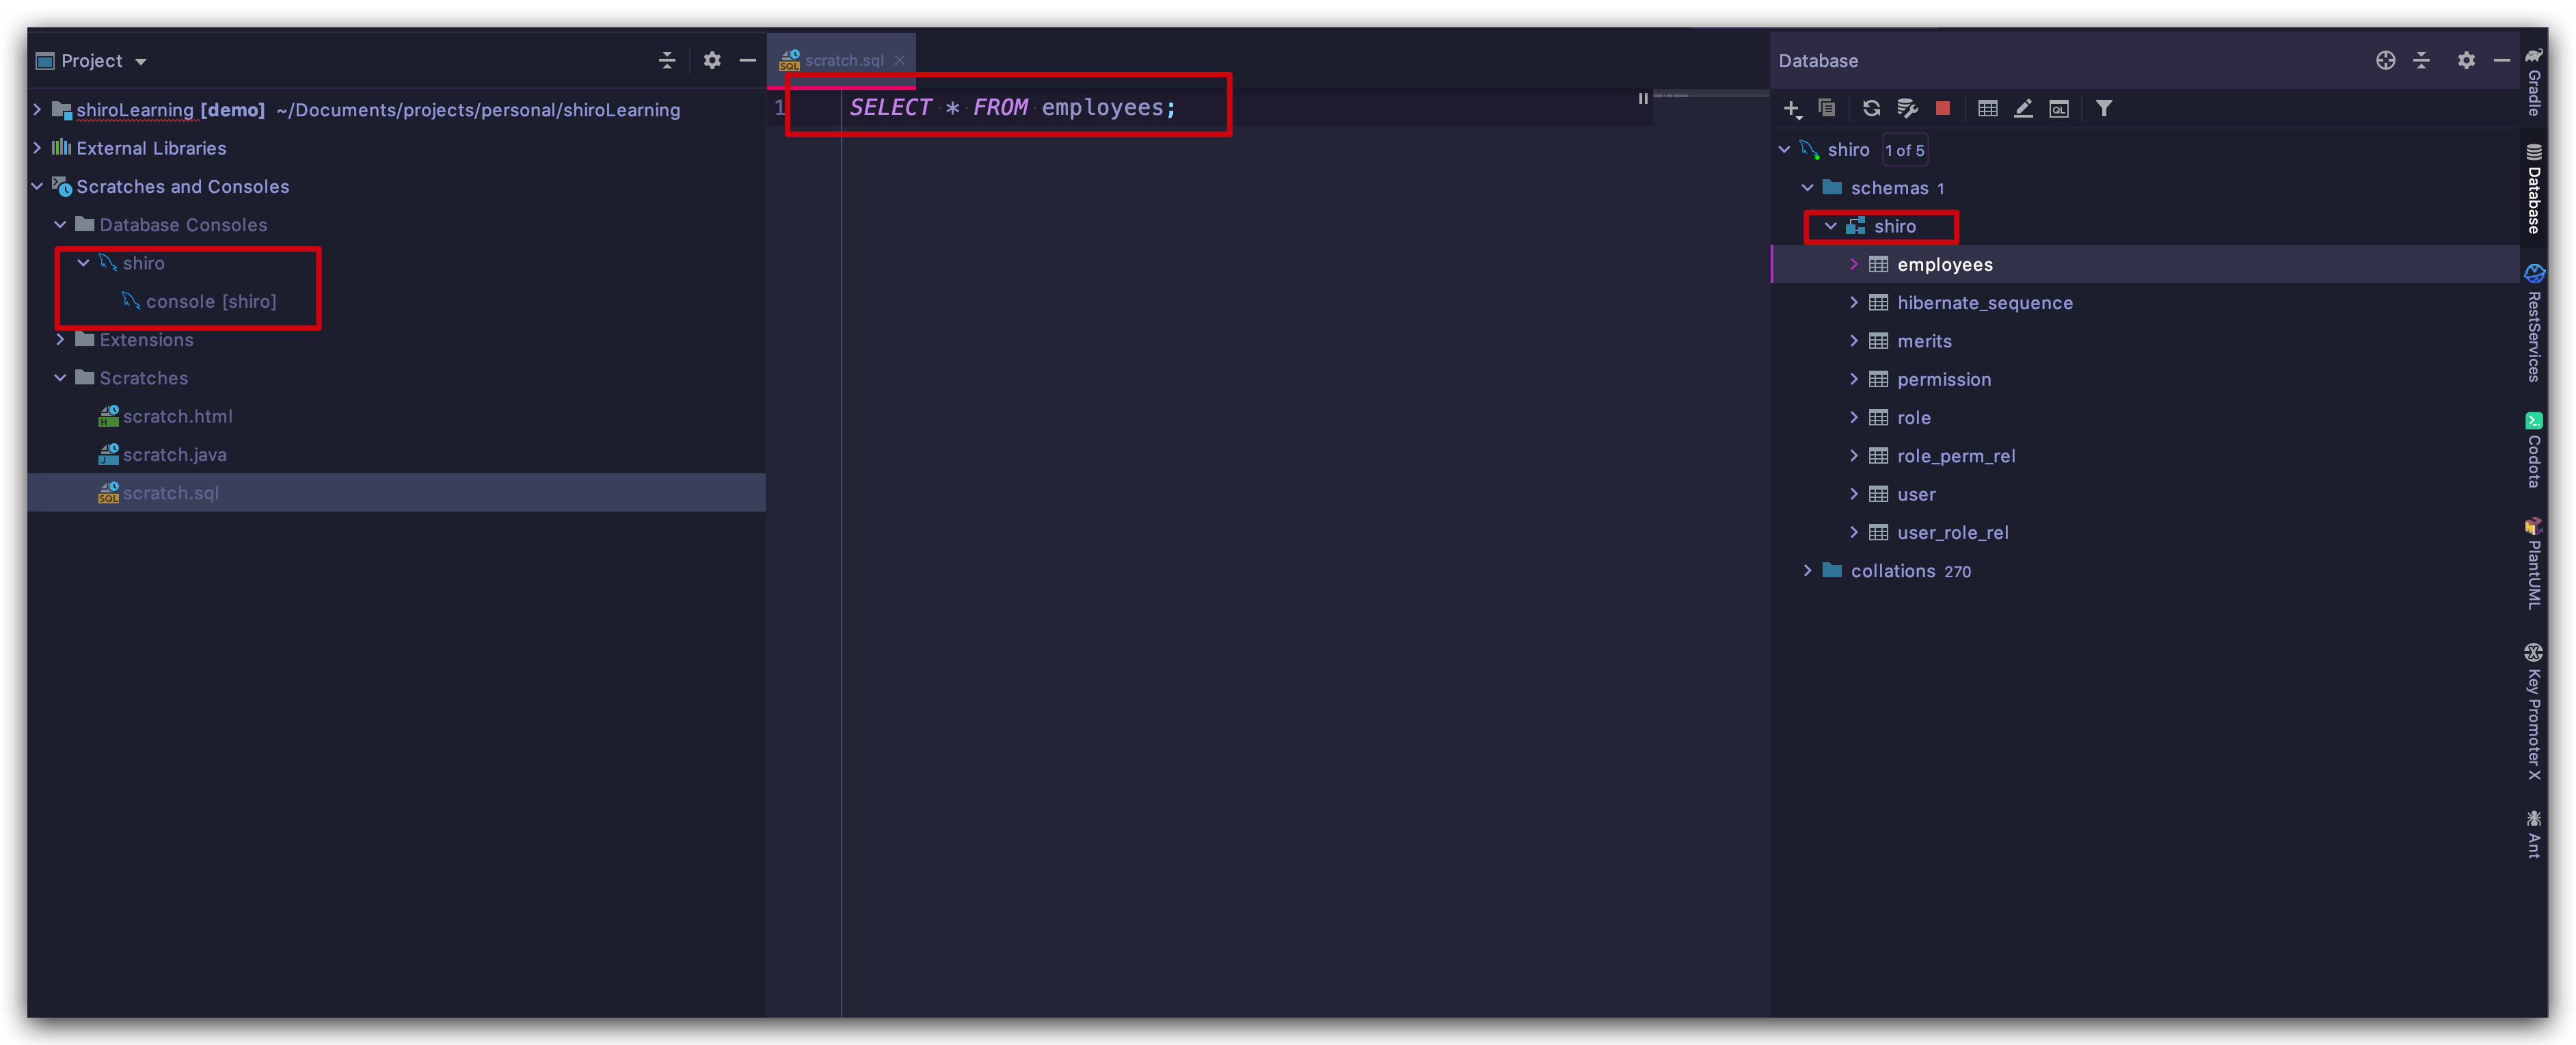
Task: Collapse schemas folder
Action: click(1807, 187)
